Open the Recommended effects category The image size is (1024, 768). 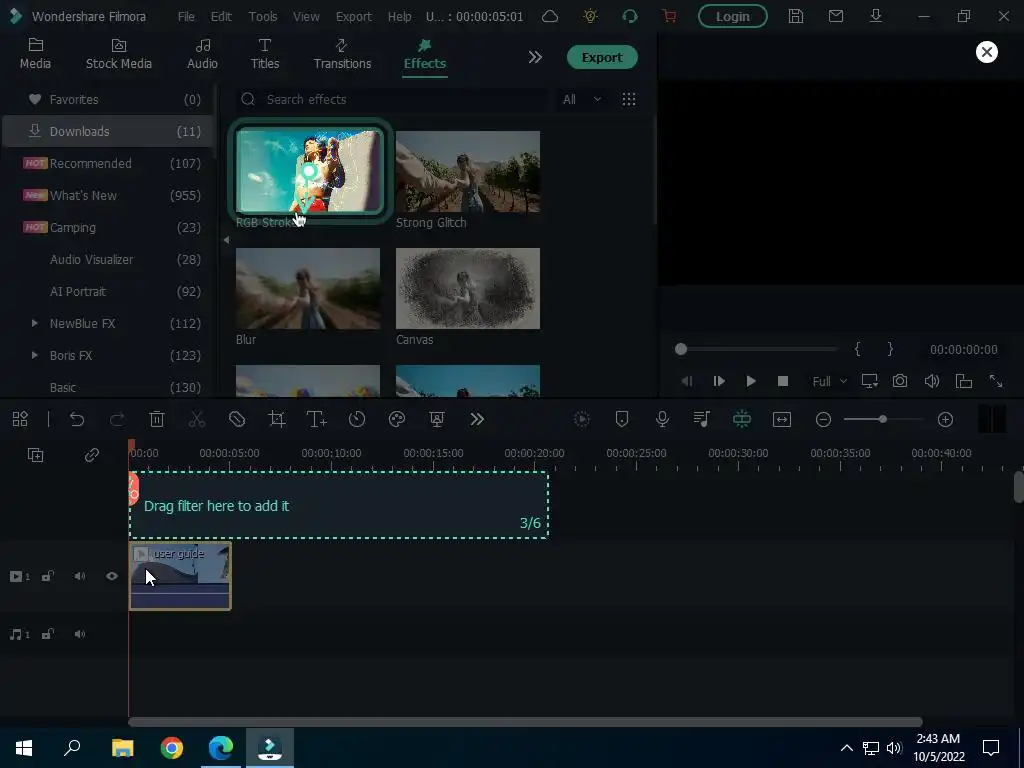click(x=108, y=163)
